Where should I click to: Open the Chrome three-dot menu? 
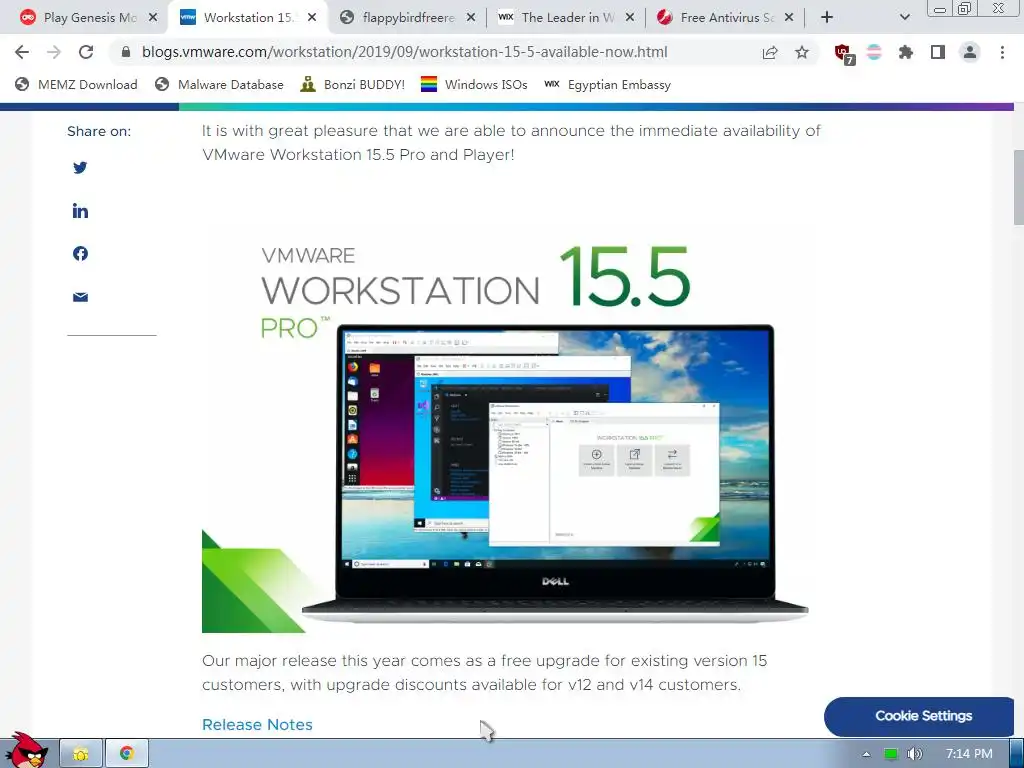tap(1002, 52)
